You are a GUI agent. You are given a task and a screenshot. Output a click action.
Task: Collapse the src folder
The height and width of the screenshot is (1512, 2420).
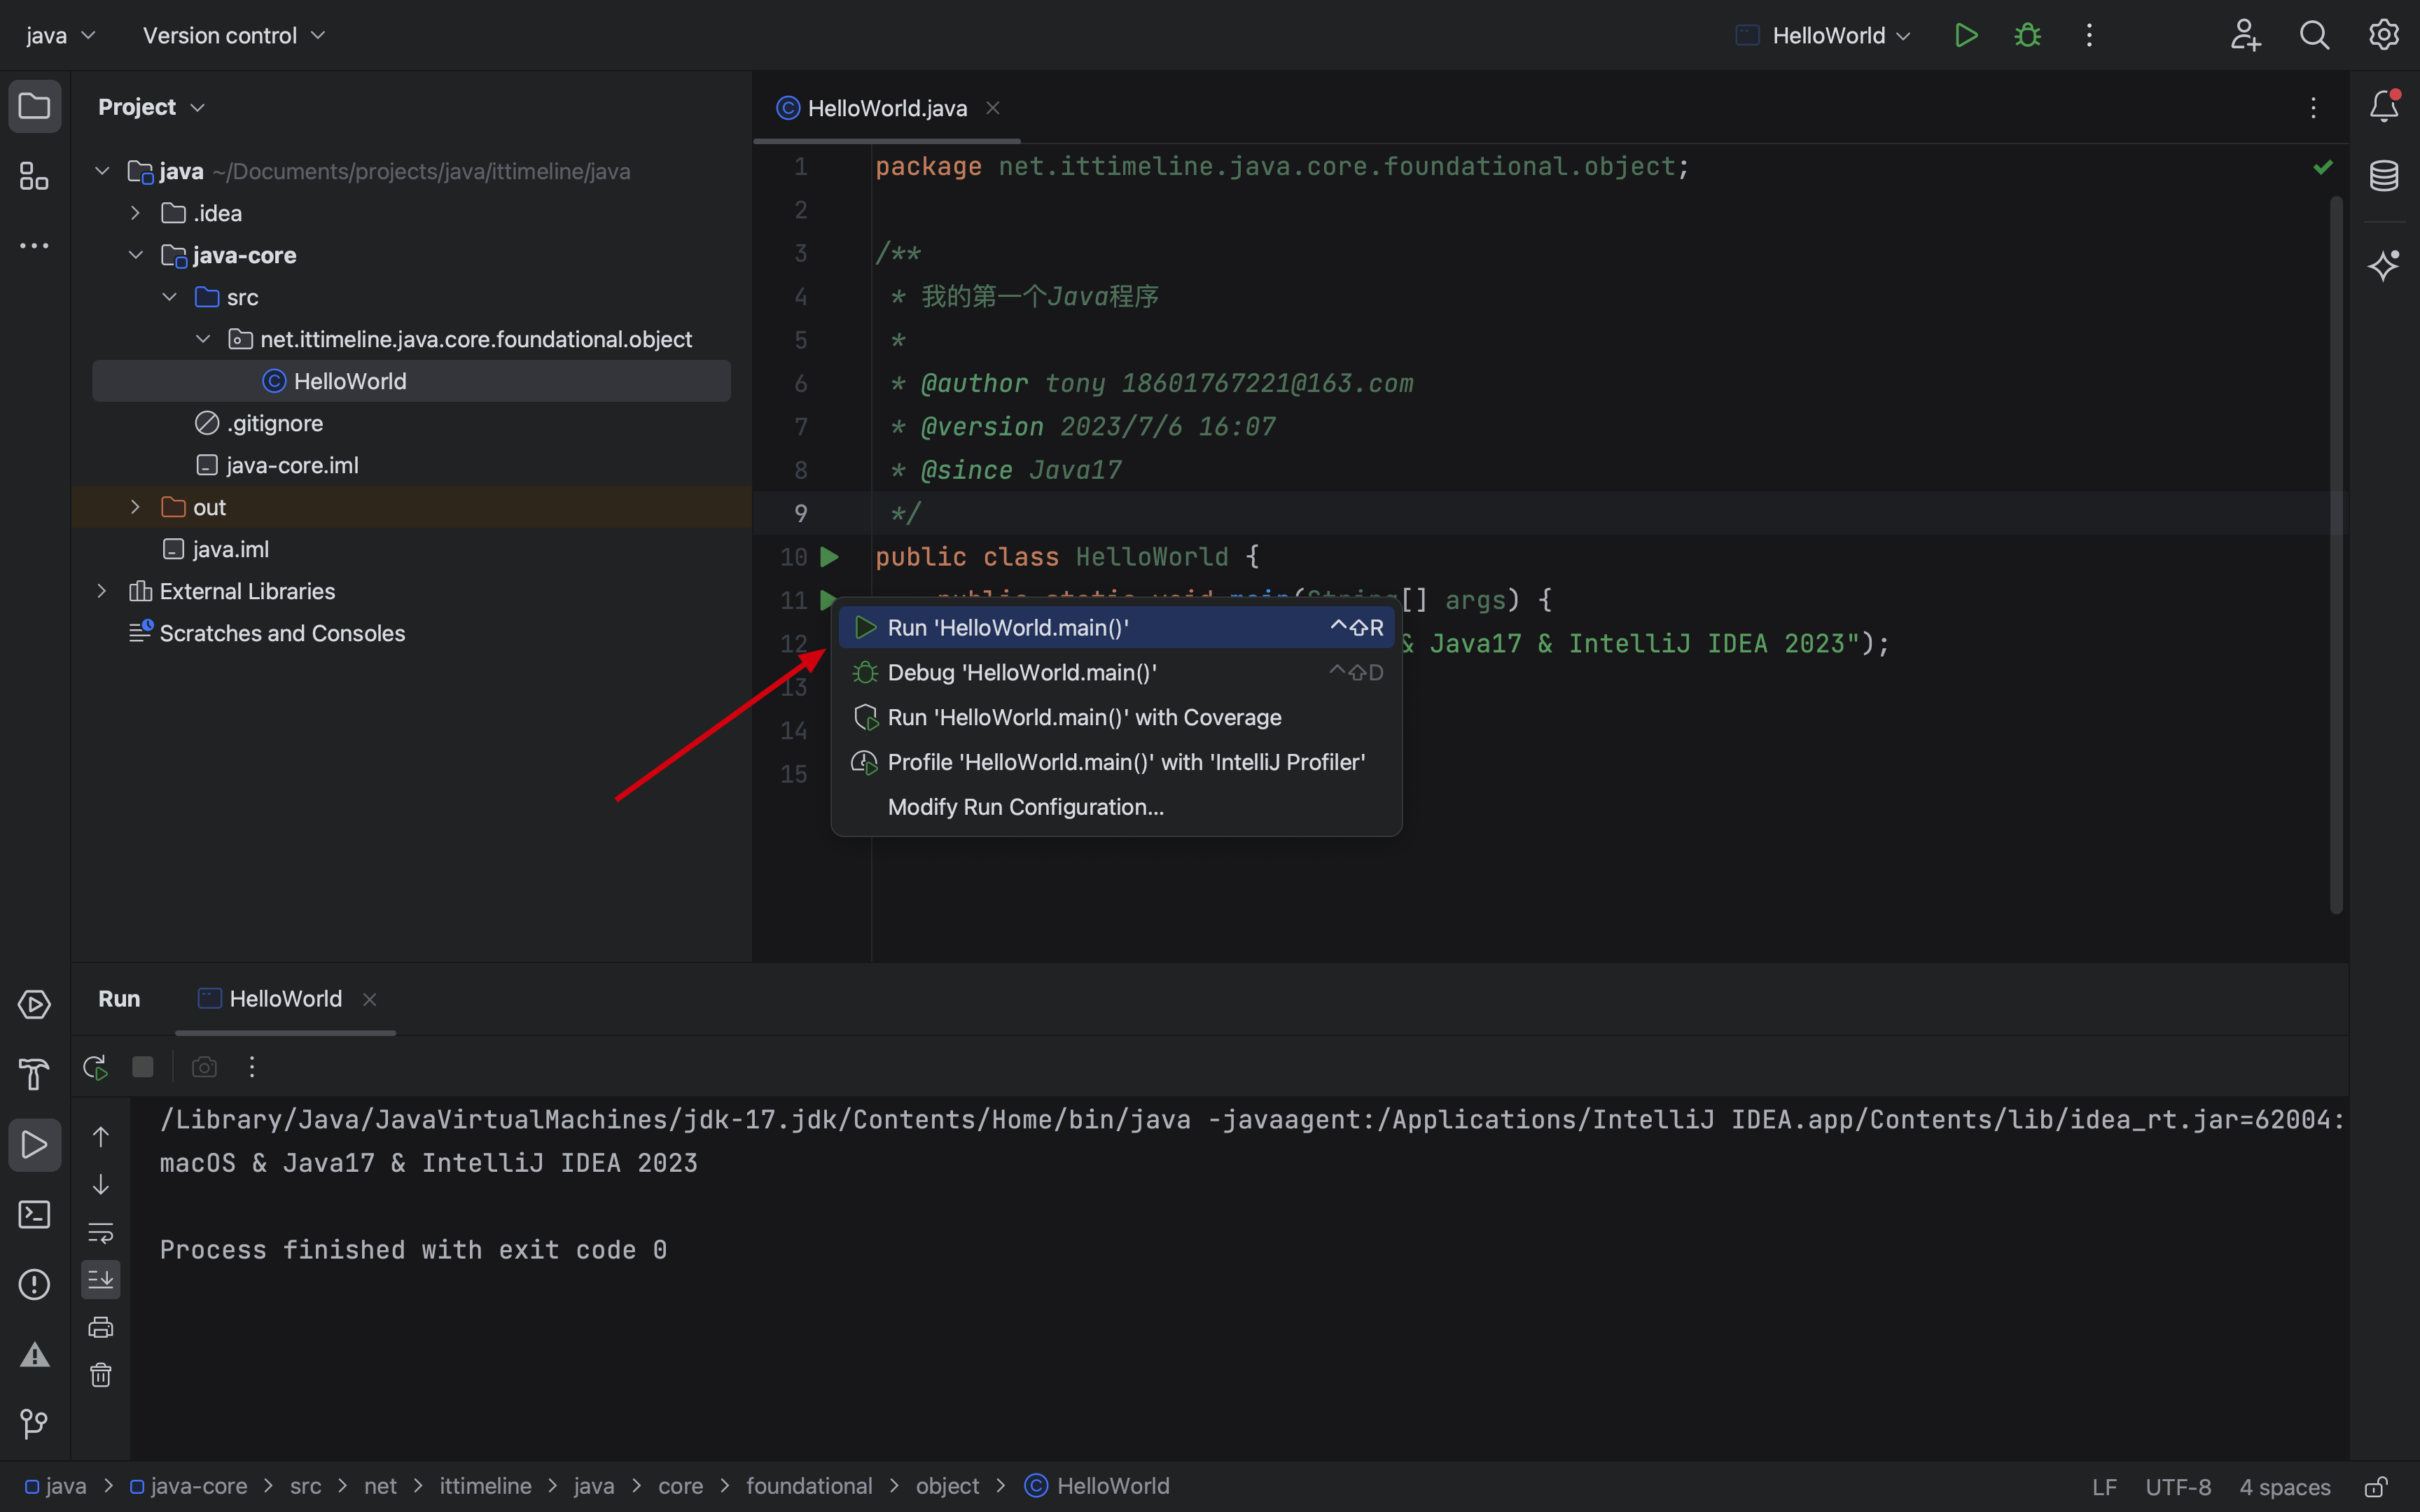click(169, 297)
